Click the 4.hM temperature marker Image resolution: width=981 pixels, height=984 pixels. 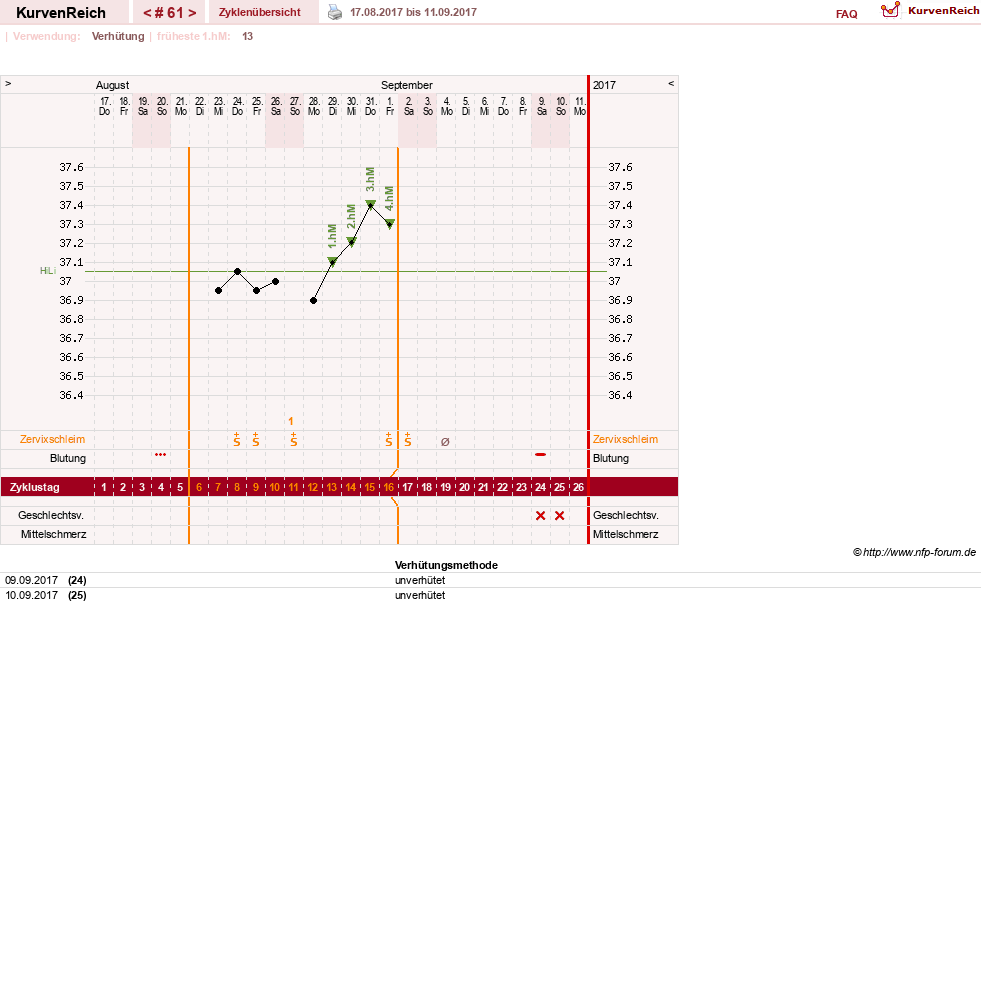[390, 223]
